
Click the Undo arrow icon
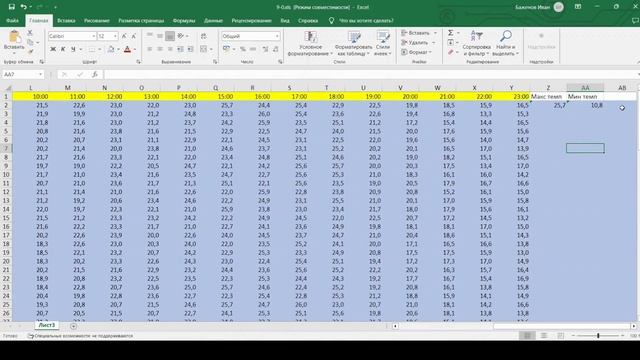point(24,7)
